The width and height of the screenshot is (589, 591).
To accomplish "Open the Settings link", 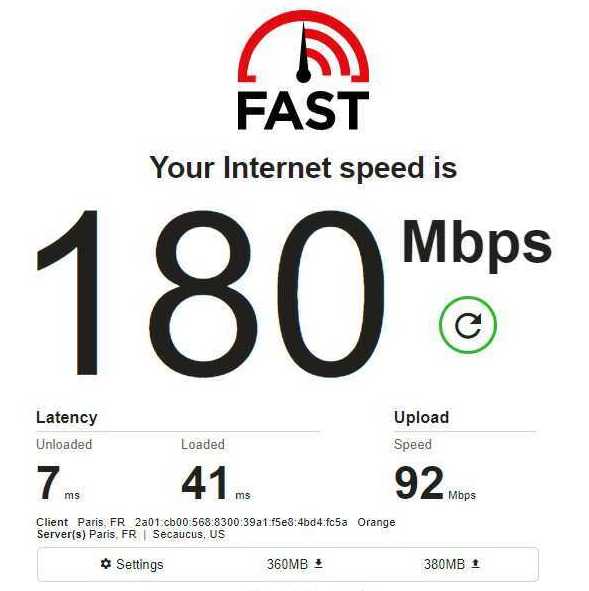I will click(x=132, y=564).
